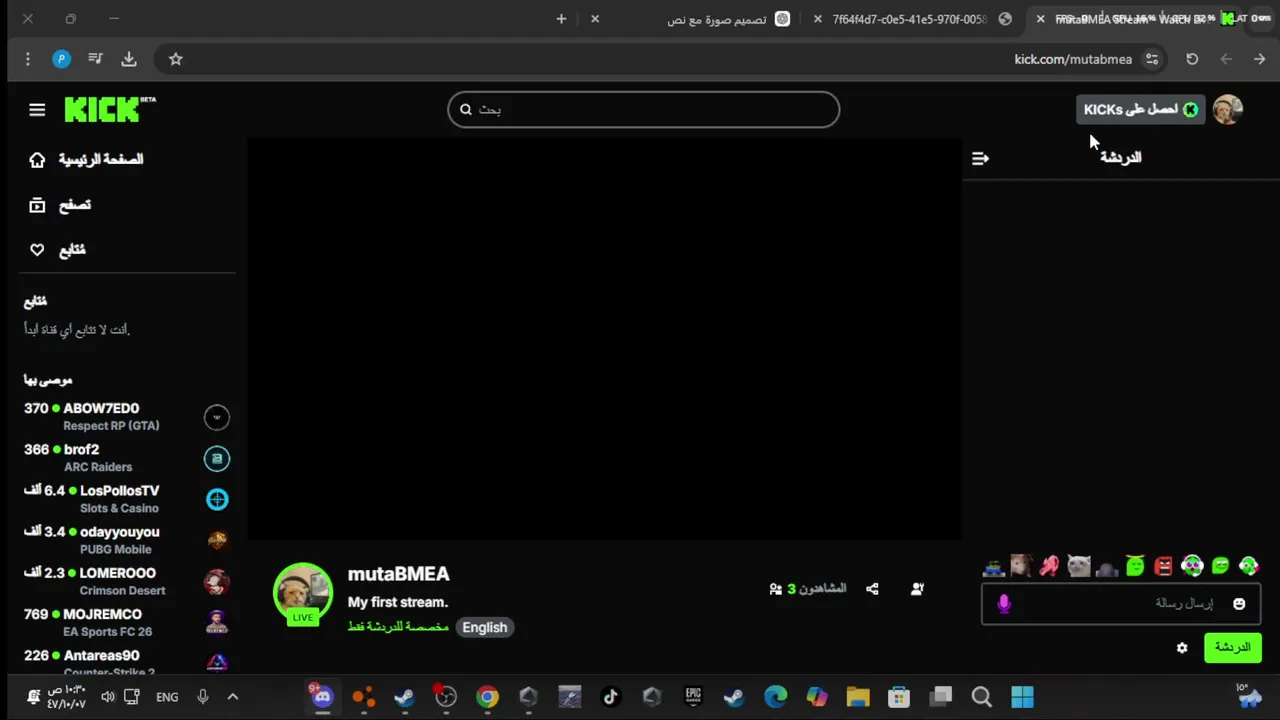The width and height of the screenshot is (1280, 720).
Task: Bookmark this page with the star icon
Action: pos(176,59)
